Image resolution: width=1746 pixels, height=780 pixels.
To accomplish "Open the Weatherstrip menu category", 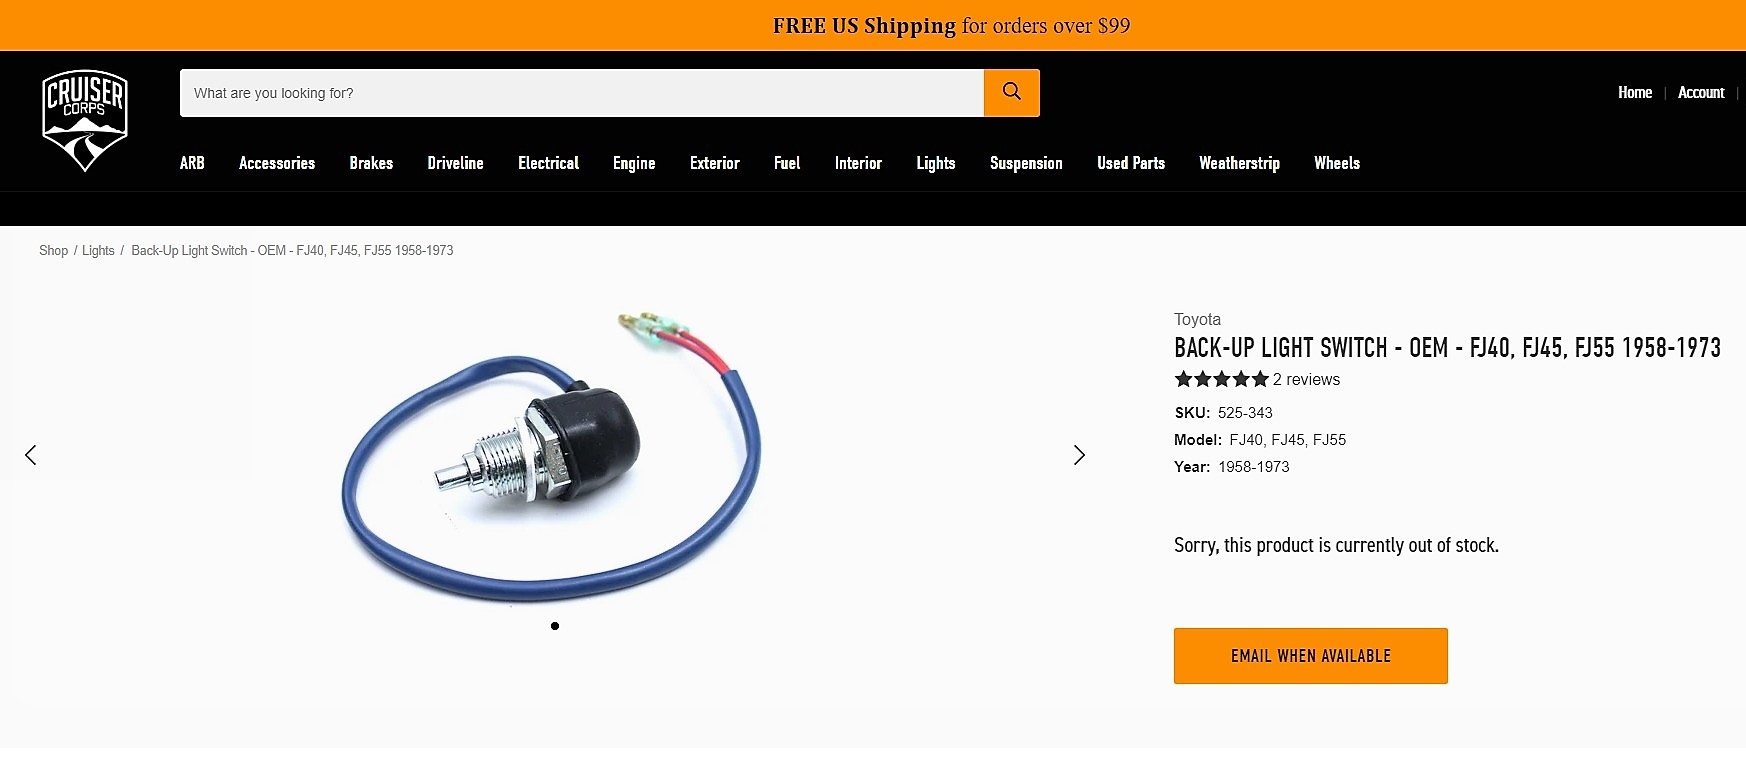I will pos(1239,163).
